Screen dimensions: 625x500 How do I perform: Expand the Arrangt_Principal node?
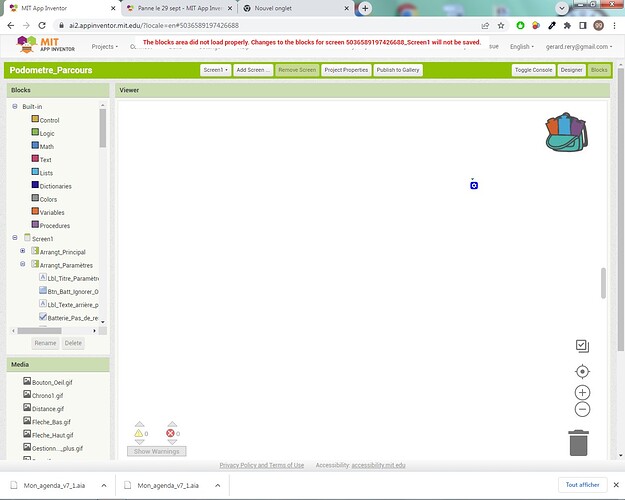[x=23, y=251]
